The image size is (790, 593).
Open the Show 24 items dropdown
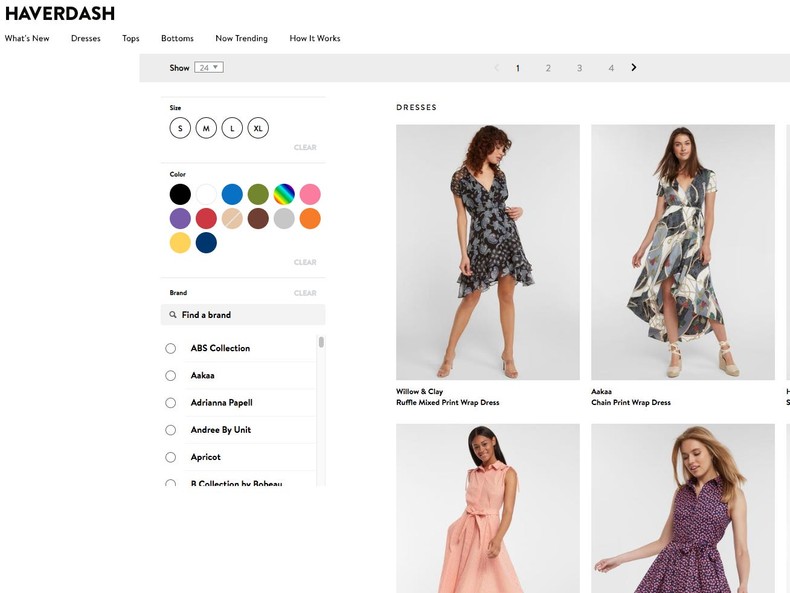pos(209,68)
